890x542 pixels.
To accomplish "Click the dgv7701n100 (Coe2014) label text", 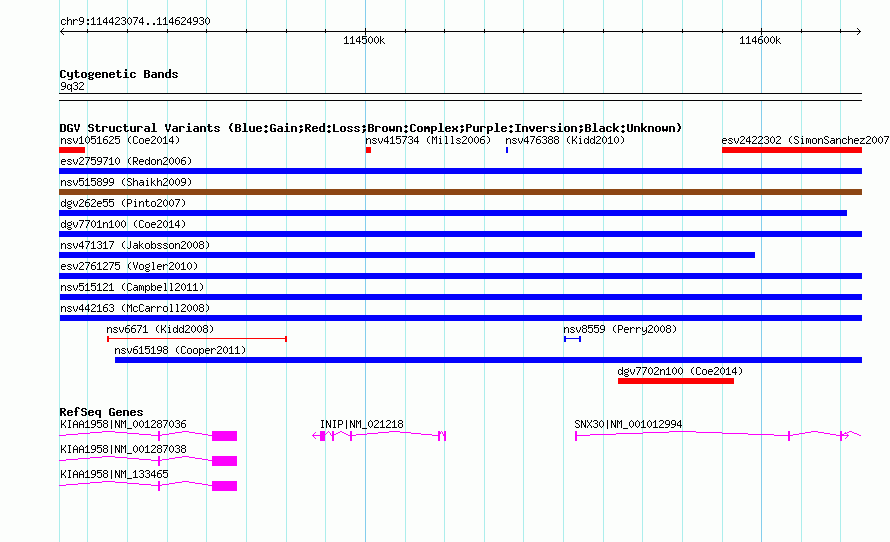I will (x=123, y=224).
